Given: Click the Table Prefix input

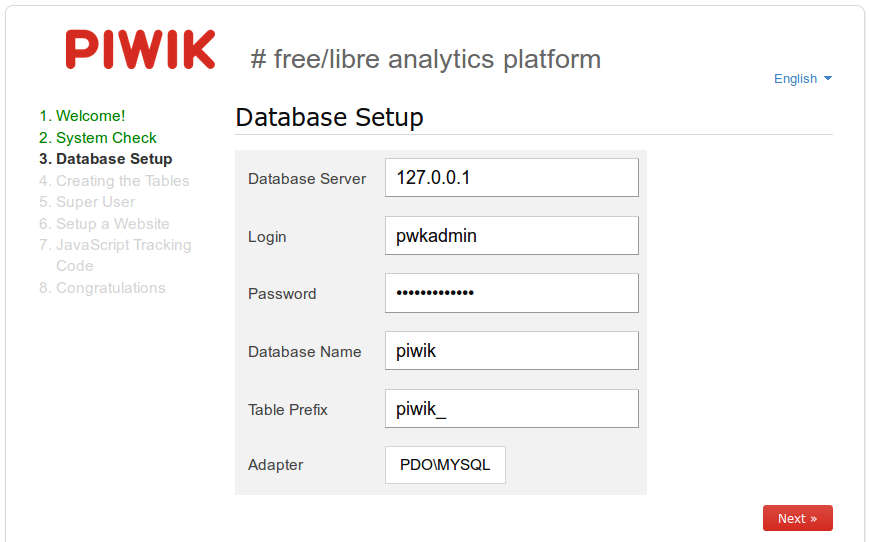Looking at the screenshot, I should [512, 408].
